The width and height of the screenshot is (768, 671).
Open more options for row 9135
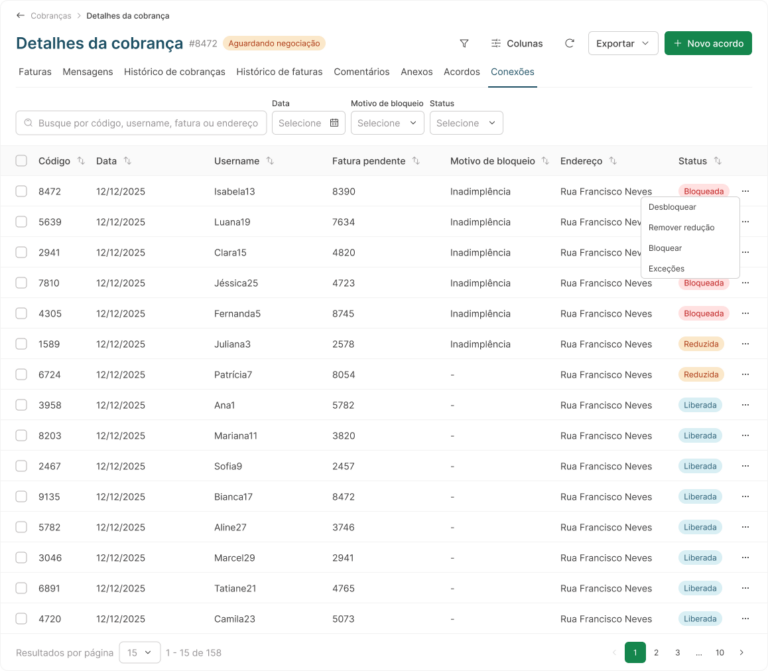coord(745,497)
